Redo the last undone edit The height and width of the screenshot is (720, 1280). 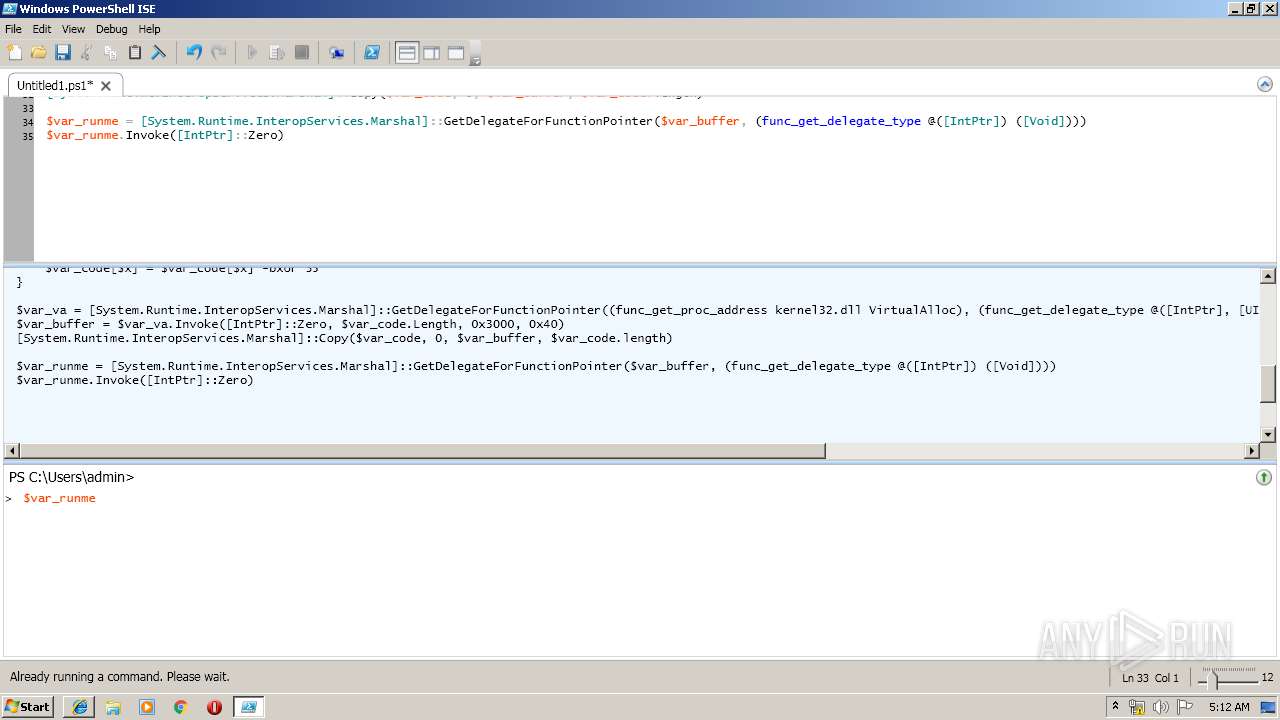(x=218, y=52)
